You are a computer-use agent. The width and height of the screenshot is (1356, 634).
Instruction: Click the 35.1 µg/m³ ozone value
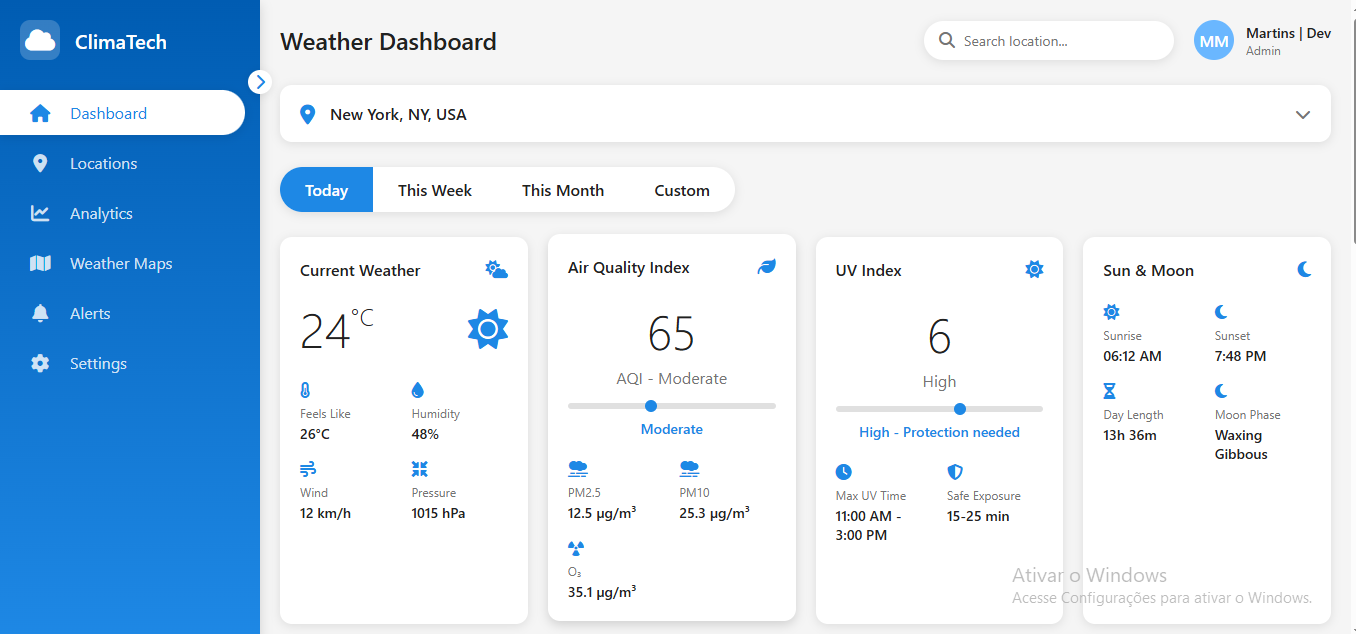pyautogui.click(x=602, y=592)
